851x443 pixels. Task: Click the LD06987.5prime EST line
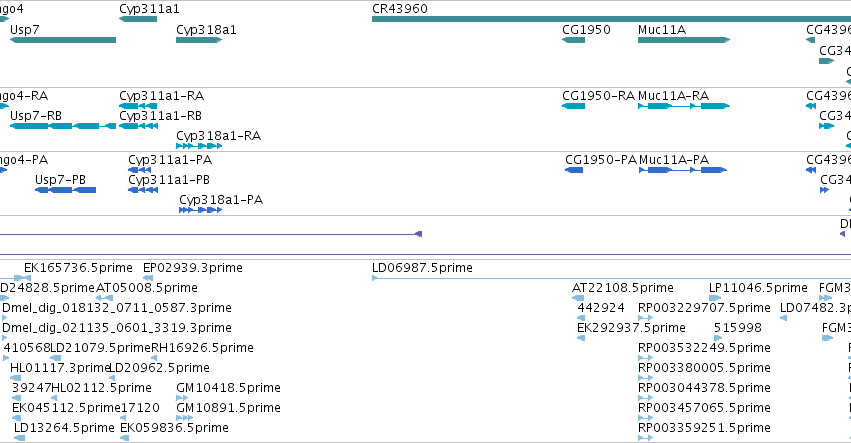click(611, 278)
